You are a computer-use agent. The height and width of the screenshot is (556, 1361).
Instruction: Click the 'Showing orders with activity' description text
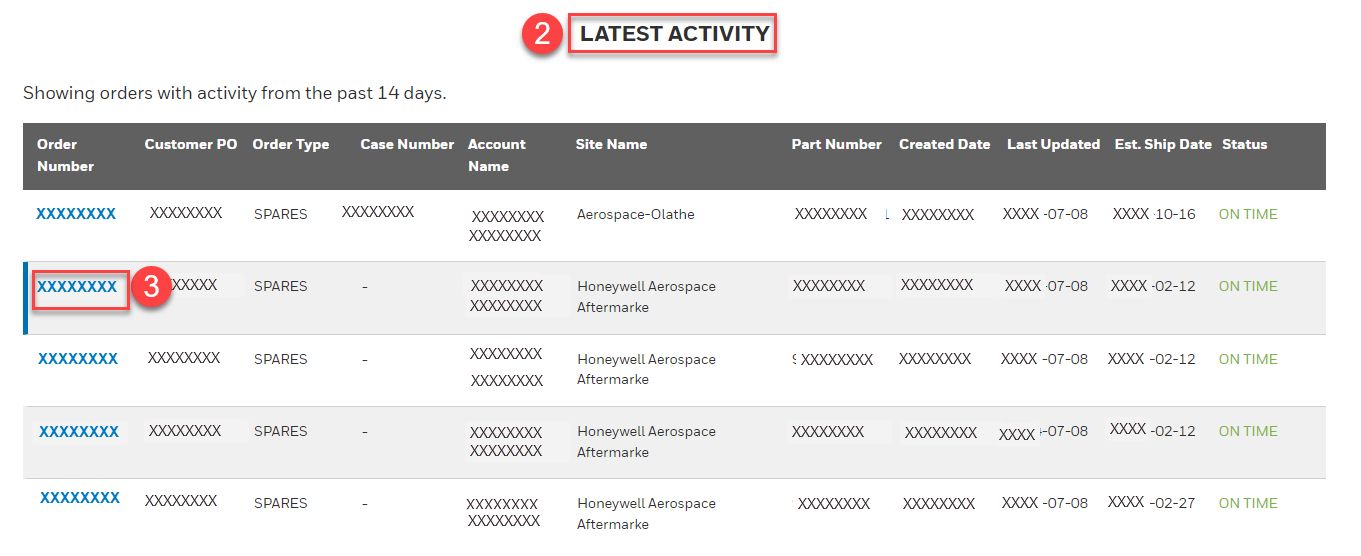pyautogui.click(x=234, y=94)
